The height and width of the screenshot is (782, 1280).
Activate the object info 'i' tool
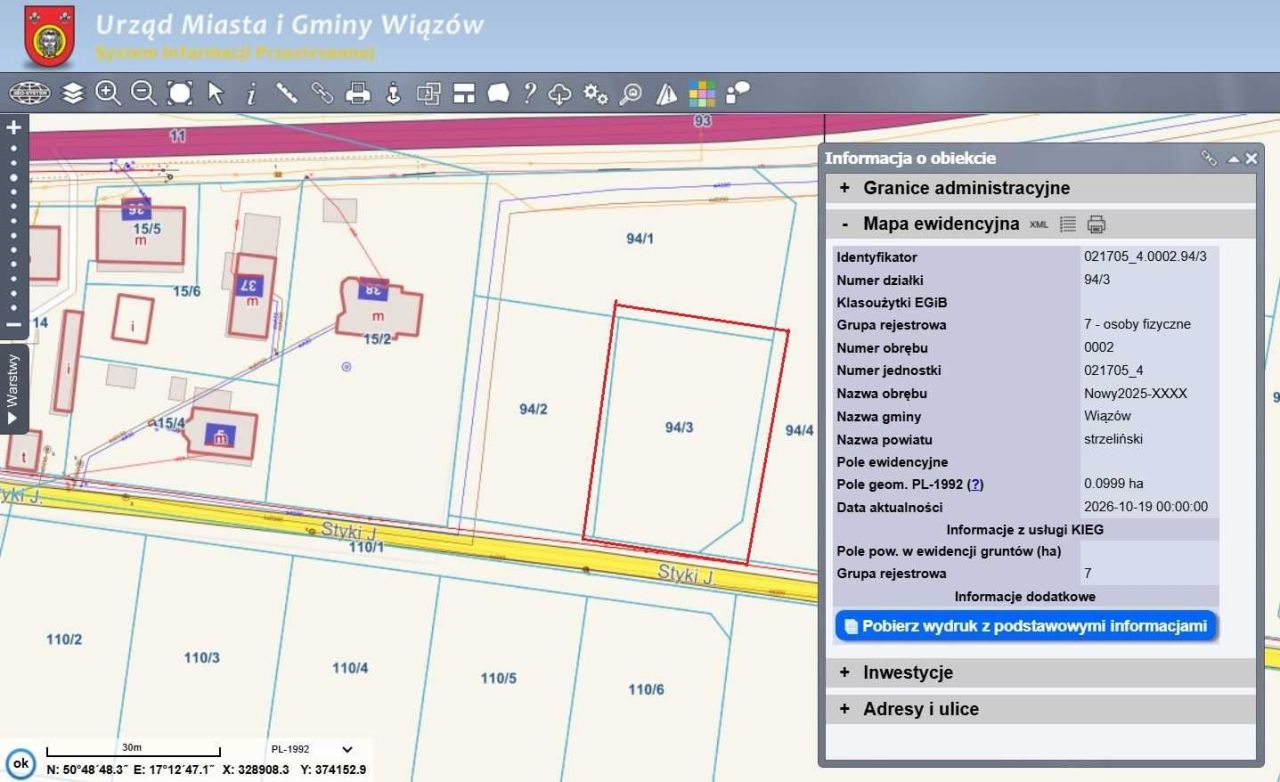click(x=251, y=93)
